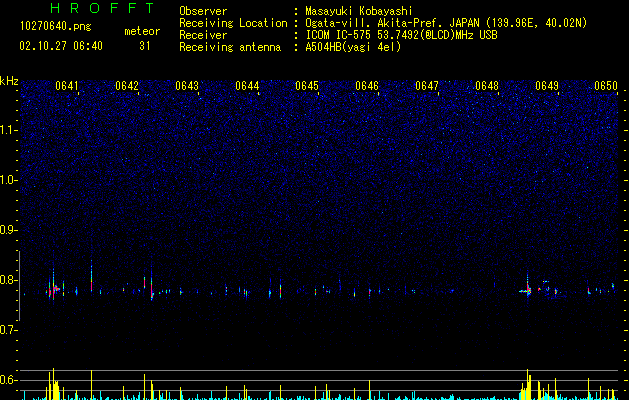Screen dimensions: 629x400
Task: Click the 1.1 frequency axis label
Action: coord(8,130)
